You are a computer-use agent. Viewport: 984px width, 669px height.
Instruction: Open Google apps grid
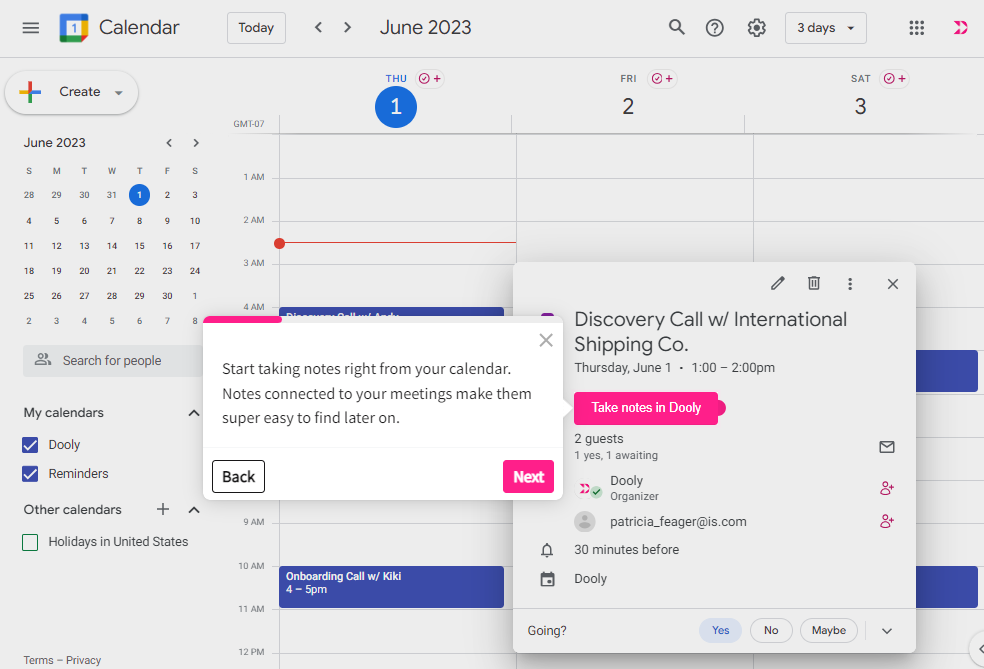coord(917,28)
